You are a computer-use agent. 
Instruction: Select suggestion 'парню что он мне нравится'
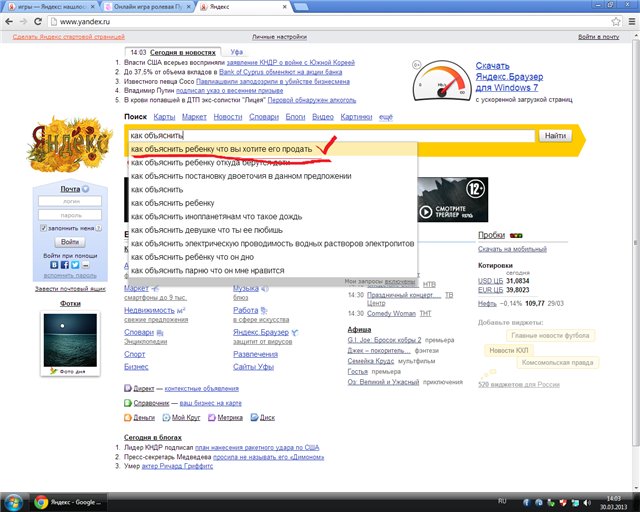coord(273,270)
